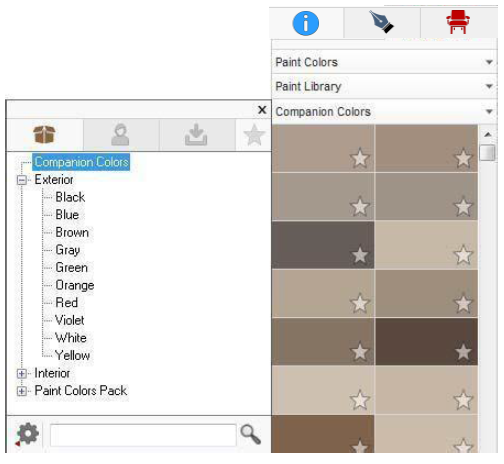The image size is (504, 464).
Task: Open the gear settings icon
Action: [27, 434]
